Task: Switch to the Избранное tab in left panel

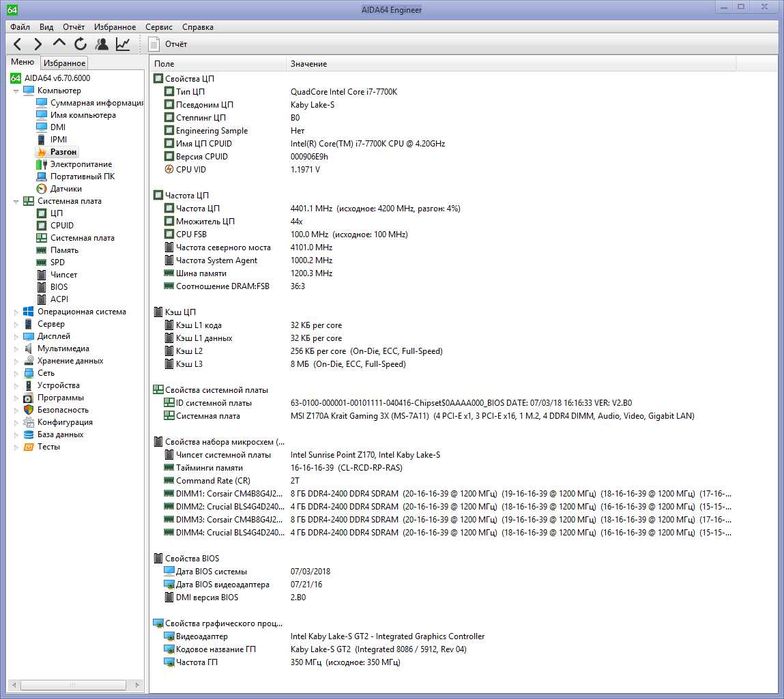Action: (x=64, y=63)
